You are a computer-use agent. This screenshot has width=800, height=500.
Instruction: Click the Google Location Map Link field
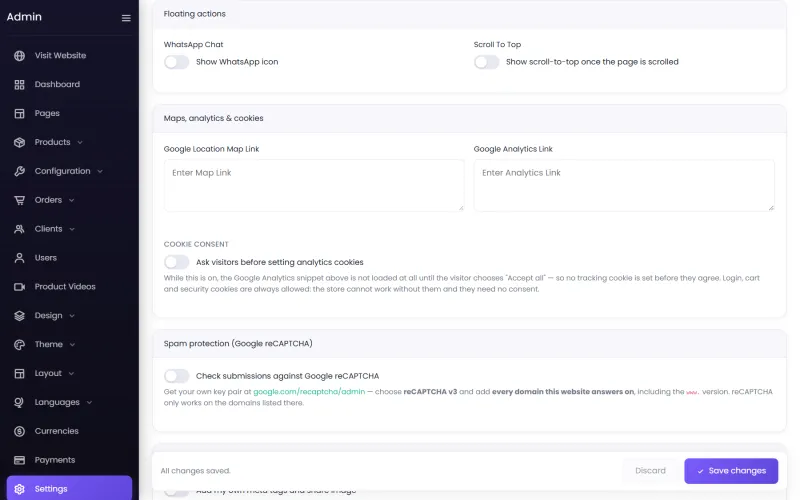[x=314, y=186]
